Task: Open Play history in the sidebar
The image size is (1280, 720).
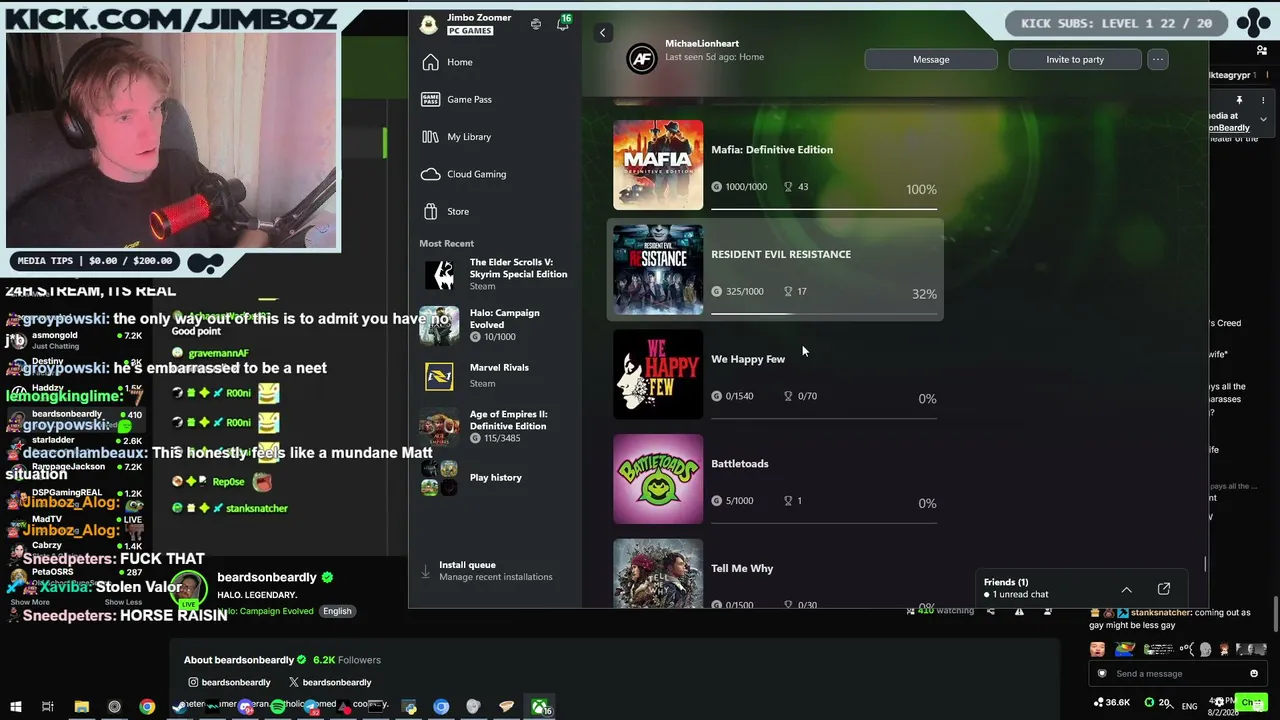Action: pos(494,477)
